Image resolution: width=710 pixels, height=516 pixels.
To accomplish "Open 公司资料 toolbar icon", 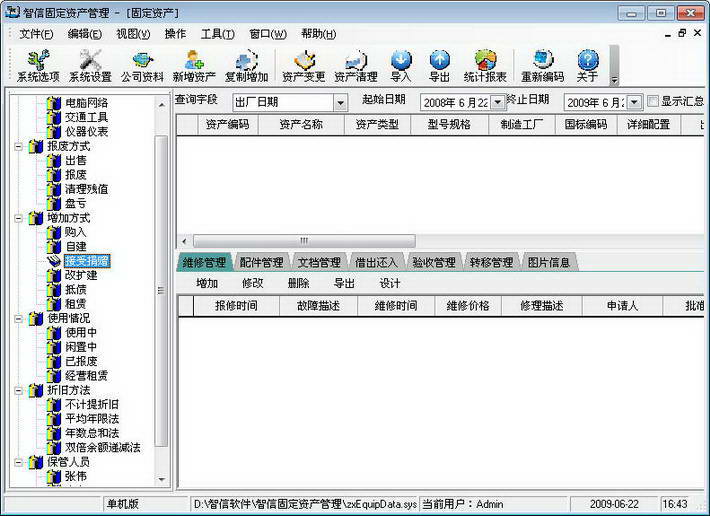I will coord(142,66).
